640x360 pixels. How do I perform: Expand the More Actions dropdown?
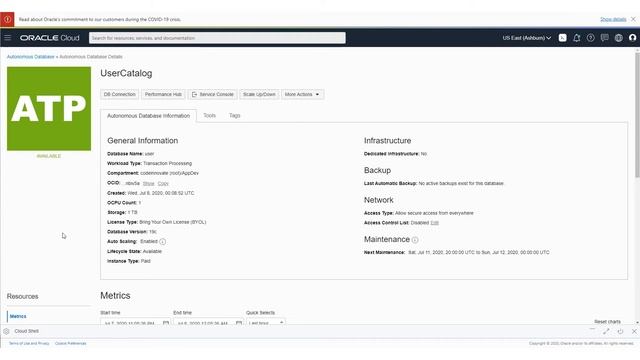302,94
